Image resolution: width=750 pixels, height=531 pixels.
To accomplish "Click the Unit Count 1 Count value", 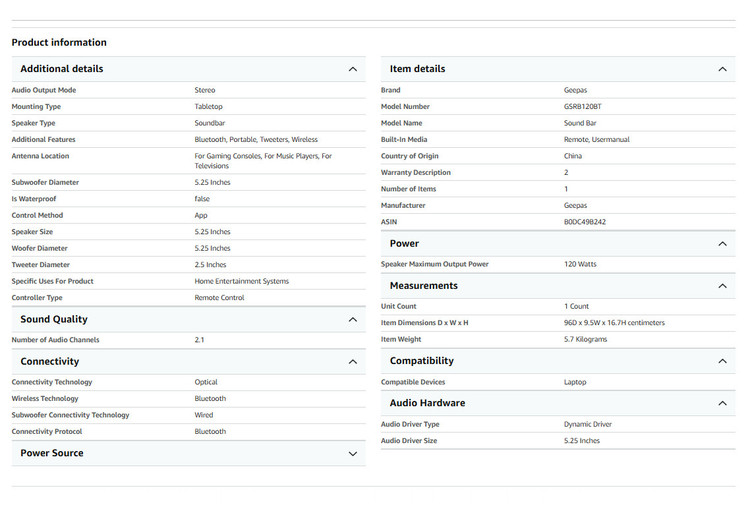I will click(x=576, y=306).
